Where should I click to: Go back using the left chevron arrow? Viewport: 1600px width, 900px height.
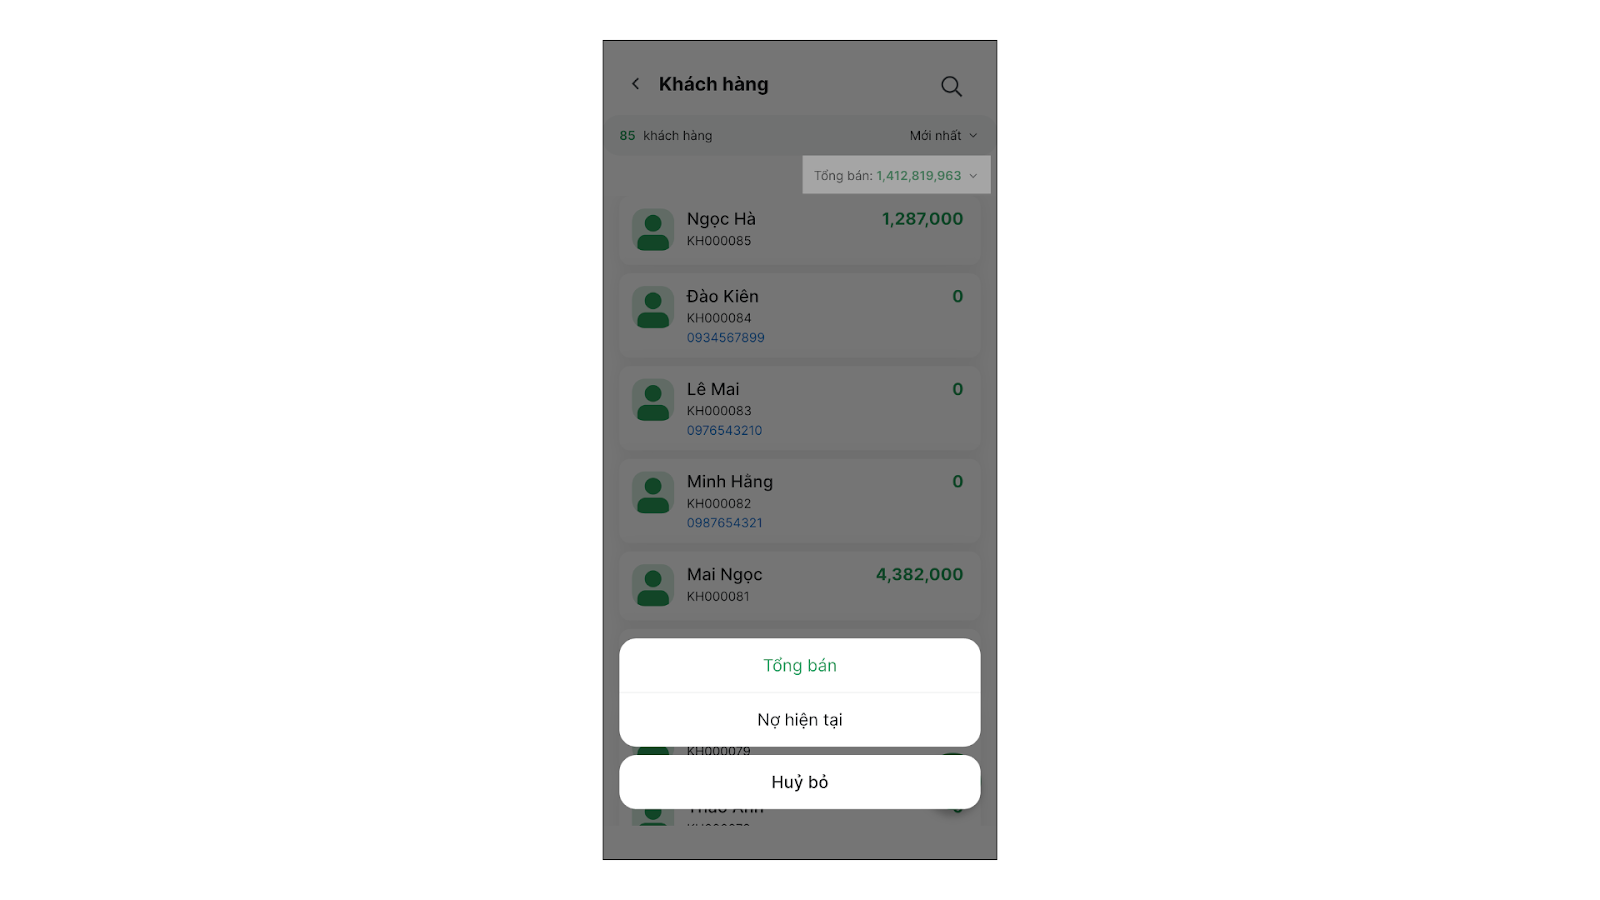point(635,84)
